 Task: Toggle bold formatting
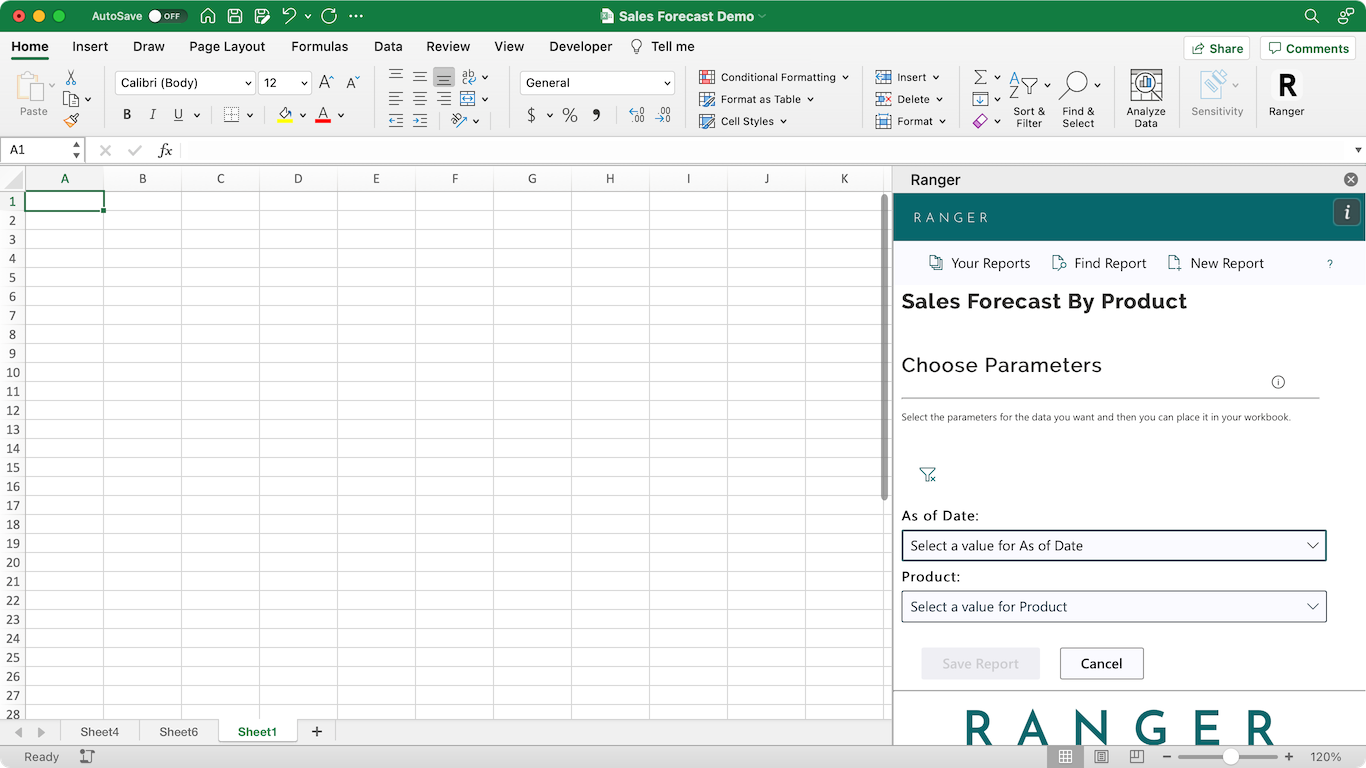pos(127,115)
